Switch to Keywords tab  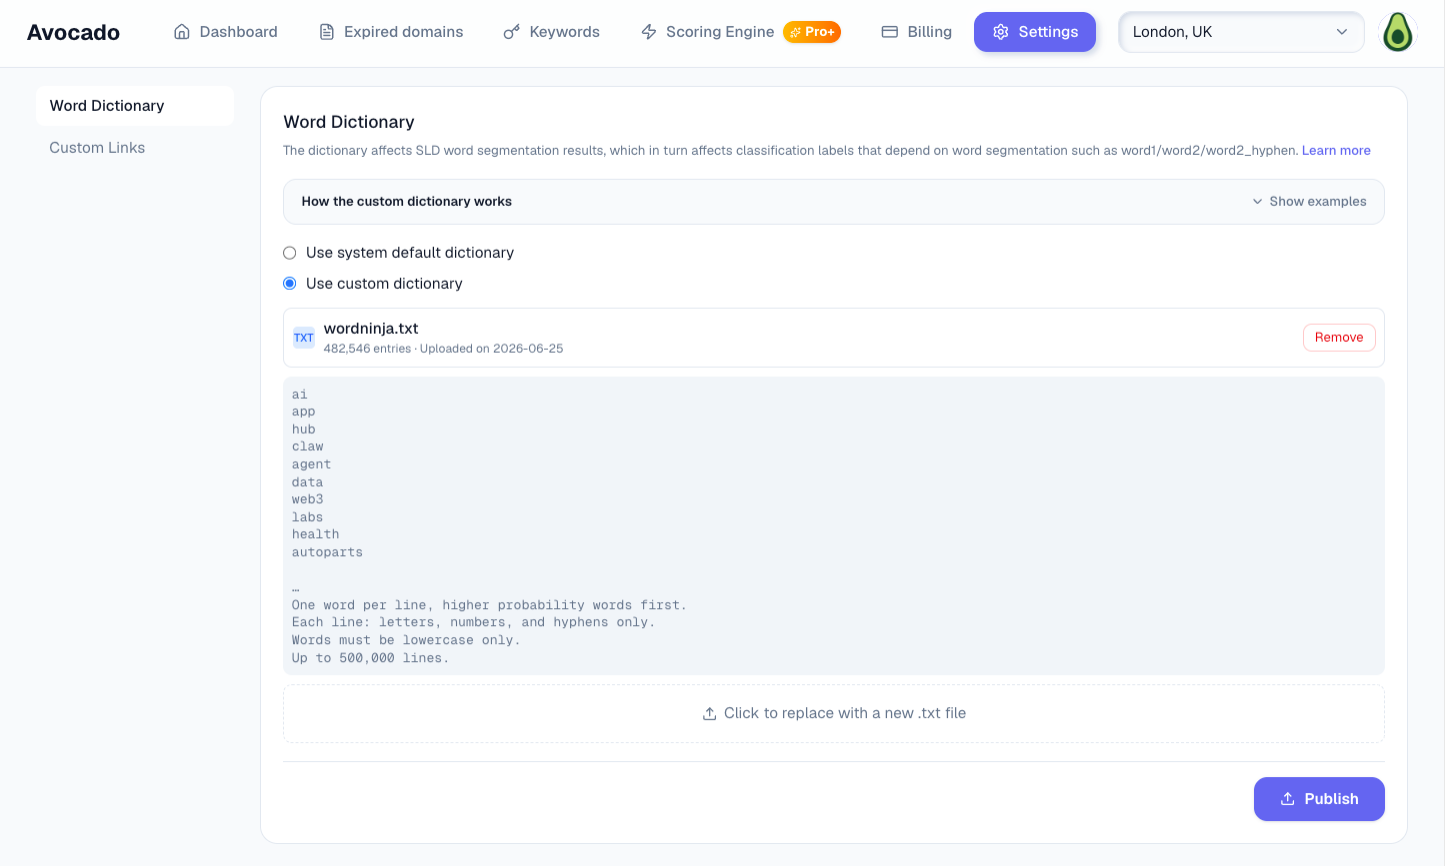[551, 32]
